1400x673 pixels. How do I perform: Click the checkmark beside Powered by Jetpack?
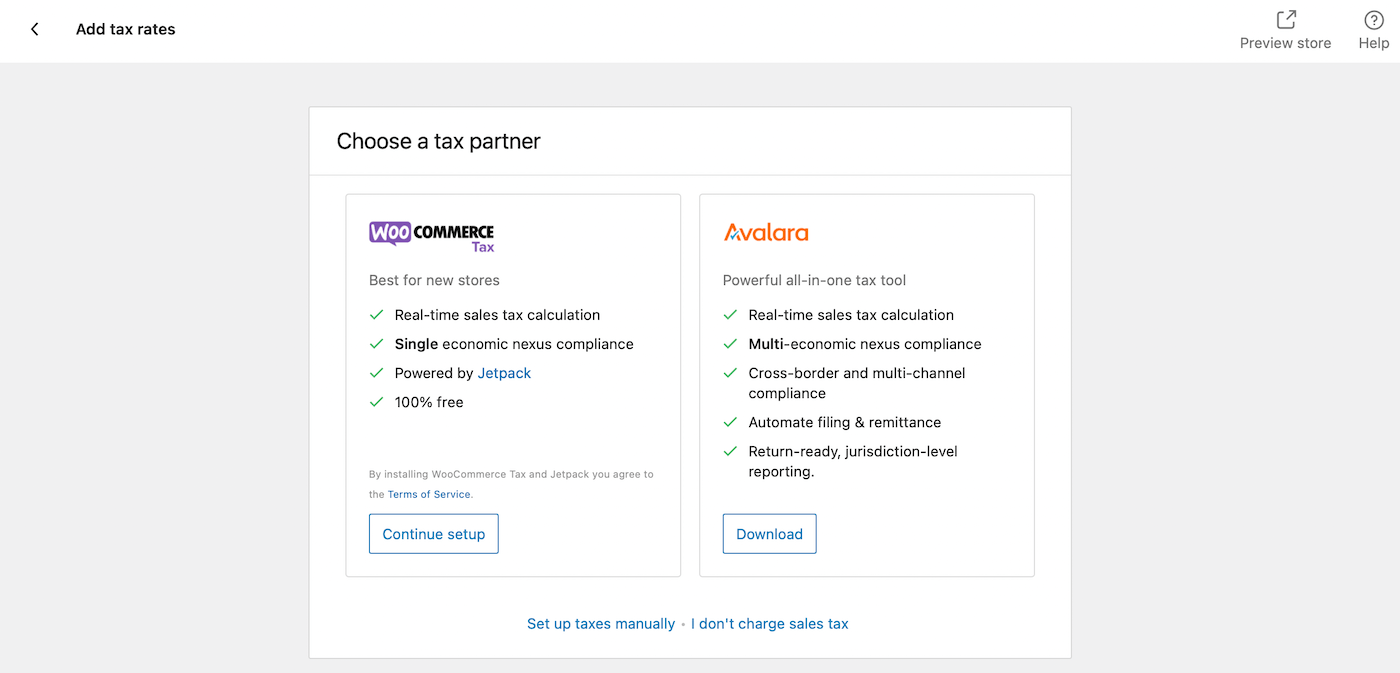[377, 373]
